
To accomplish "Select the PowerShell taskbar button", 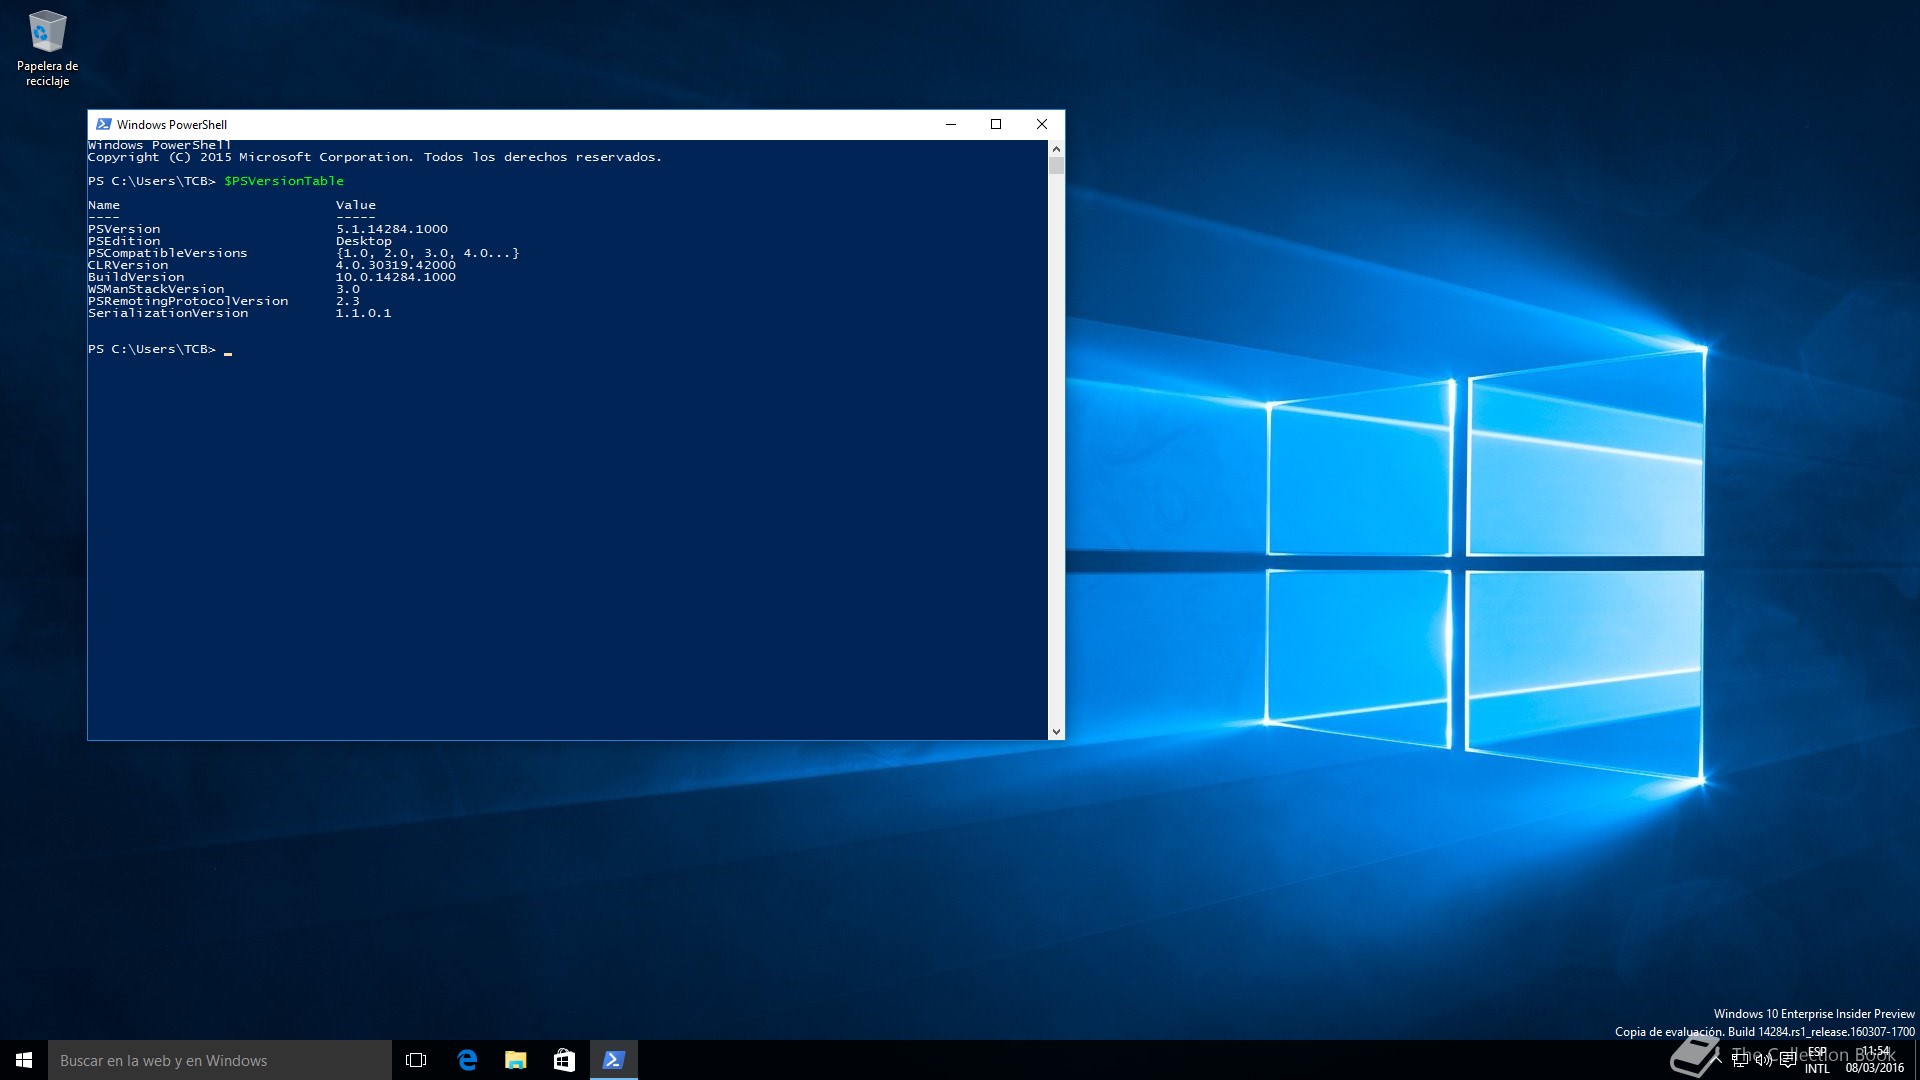I will tap(613, 1060).
